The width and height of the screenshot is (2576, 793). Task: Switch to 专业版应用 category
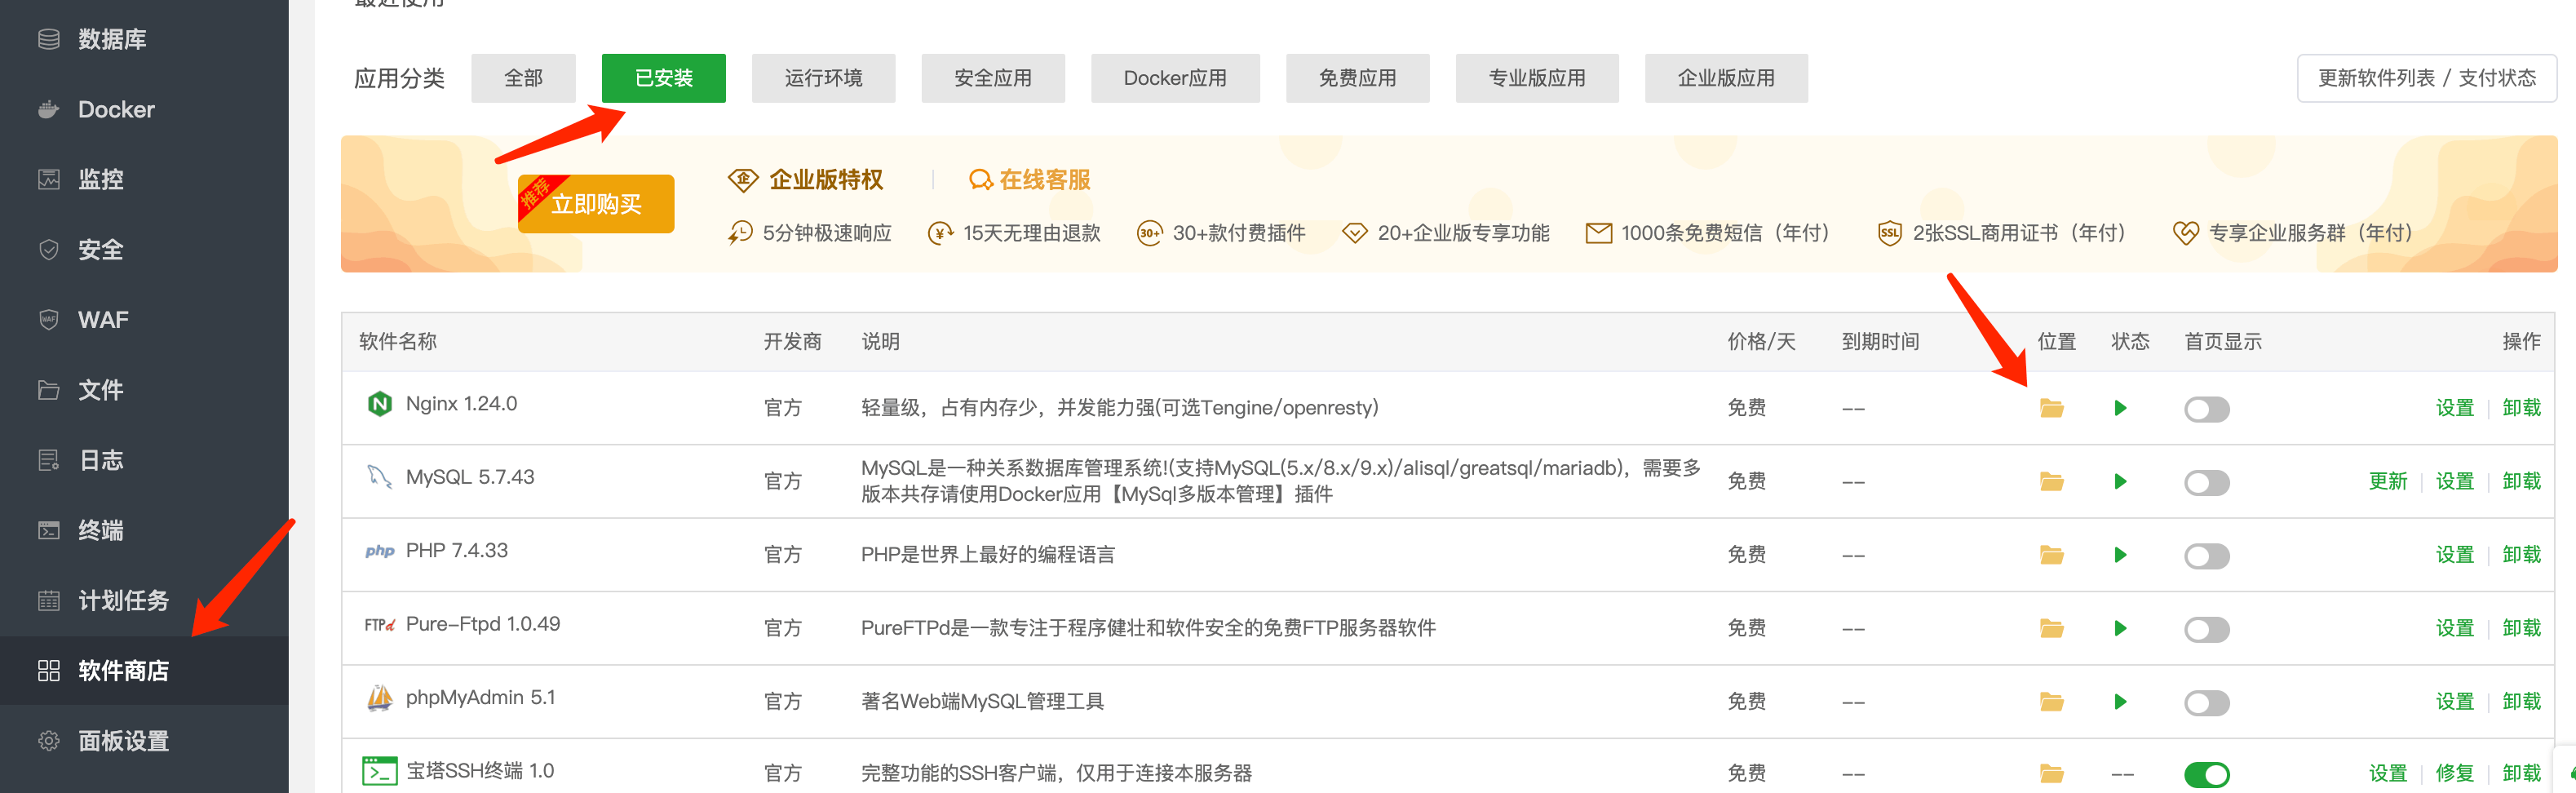[1537, 78]
